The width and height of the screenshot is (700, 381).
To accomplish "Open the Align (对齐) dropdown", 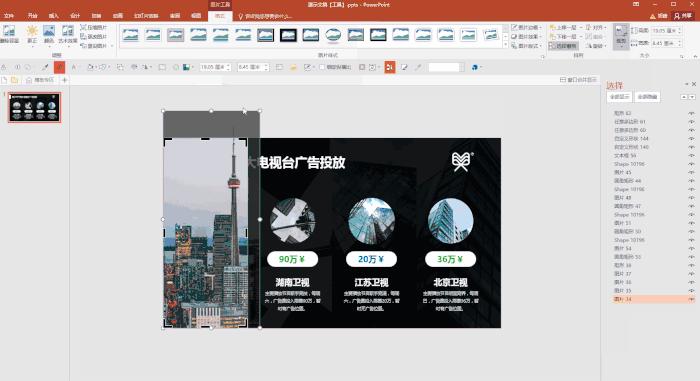I will coord(595,28).
